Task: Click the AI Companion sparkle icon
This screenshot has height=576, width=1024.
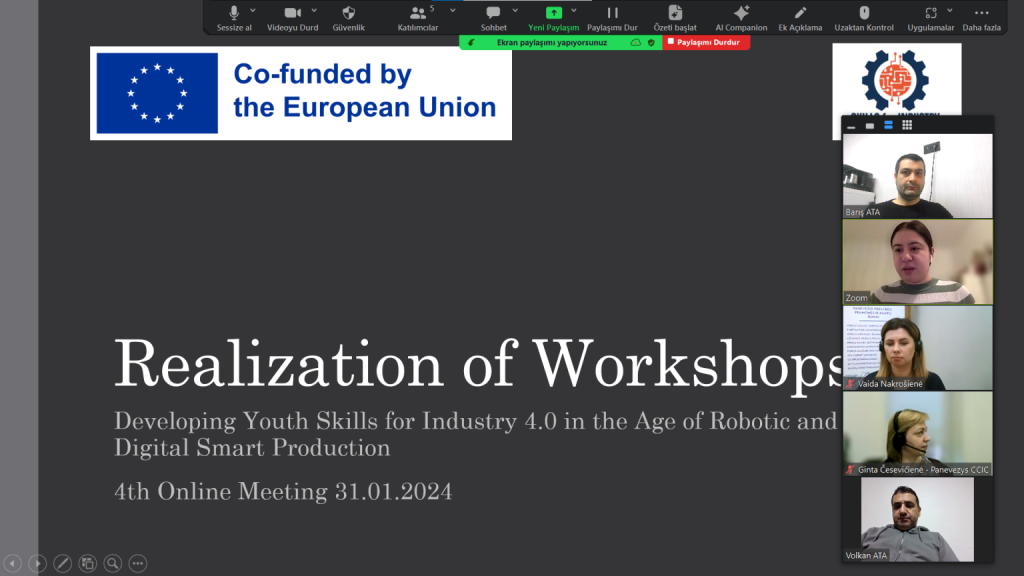Action: [741, 13]
